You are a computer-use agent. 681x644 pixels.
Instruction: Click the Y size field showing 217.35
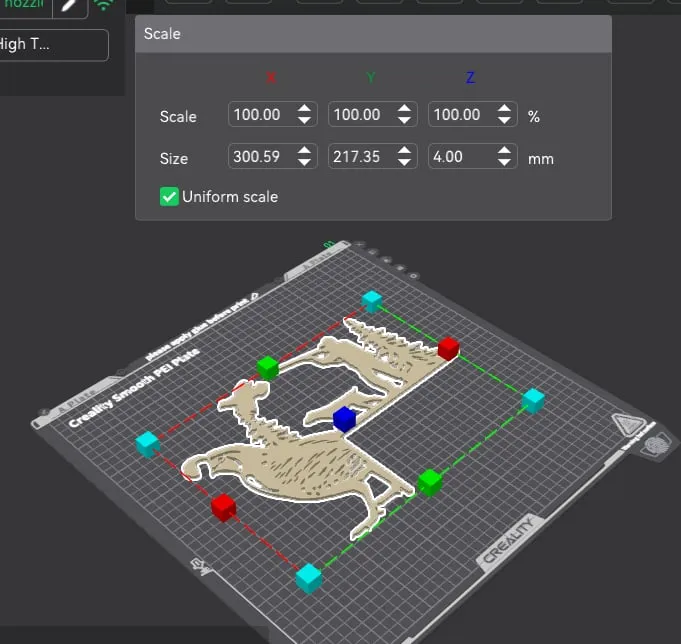point(372,156)
